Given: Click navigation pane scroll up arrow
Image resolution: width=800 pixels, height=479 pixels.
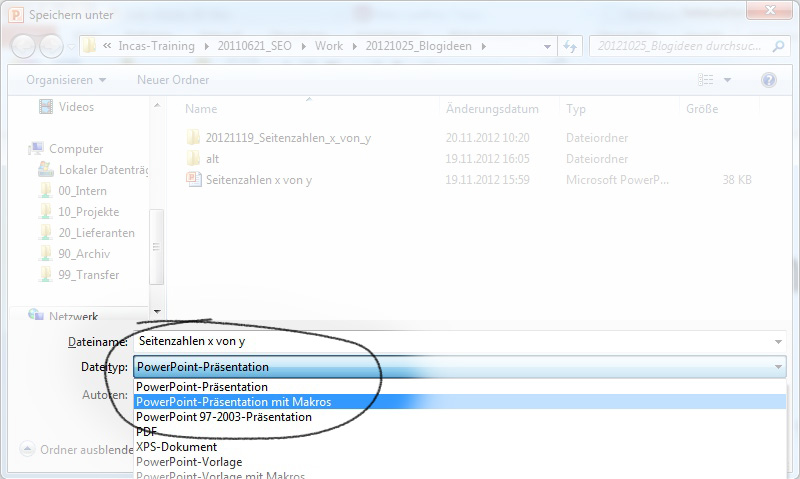Looking at the screenshot, I should pyautogui.click(x=157, y=105).
